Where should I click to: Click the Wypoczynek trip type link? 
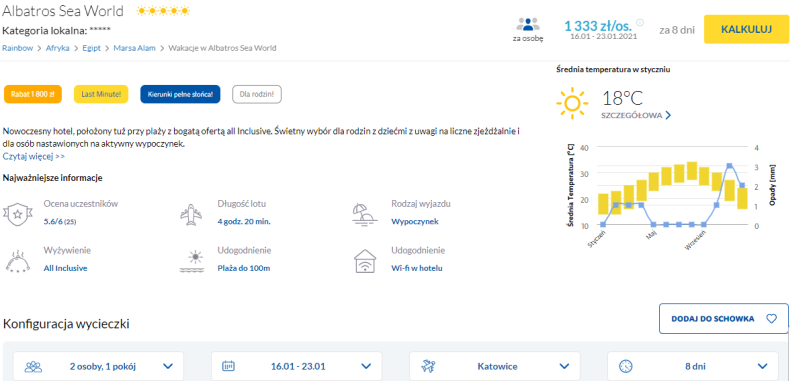[x=415, y=221]
